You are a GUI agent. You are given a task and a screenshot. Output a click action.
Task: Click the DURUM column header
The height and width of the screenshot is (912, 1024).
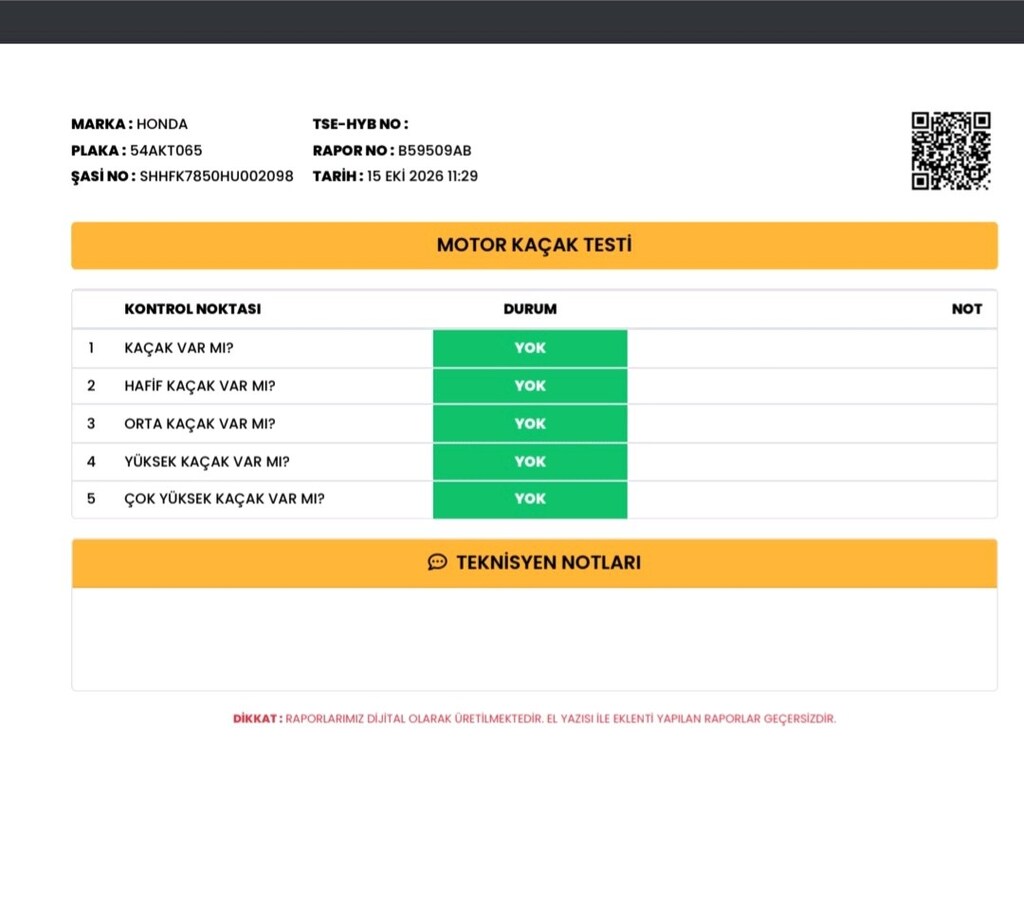[x=530, y=309]
